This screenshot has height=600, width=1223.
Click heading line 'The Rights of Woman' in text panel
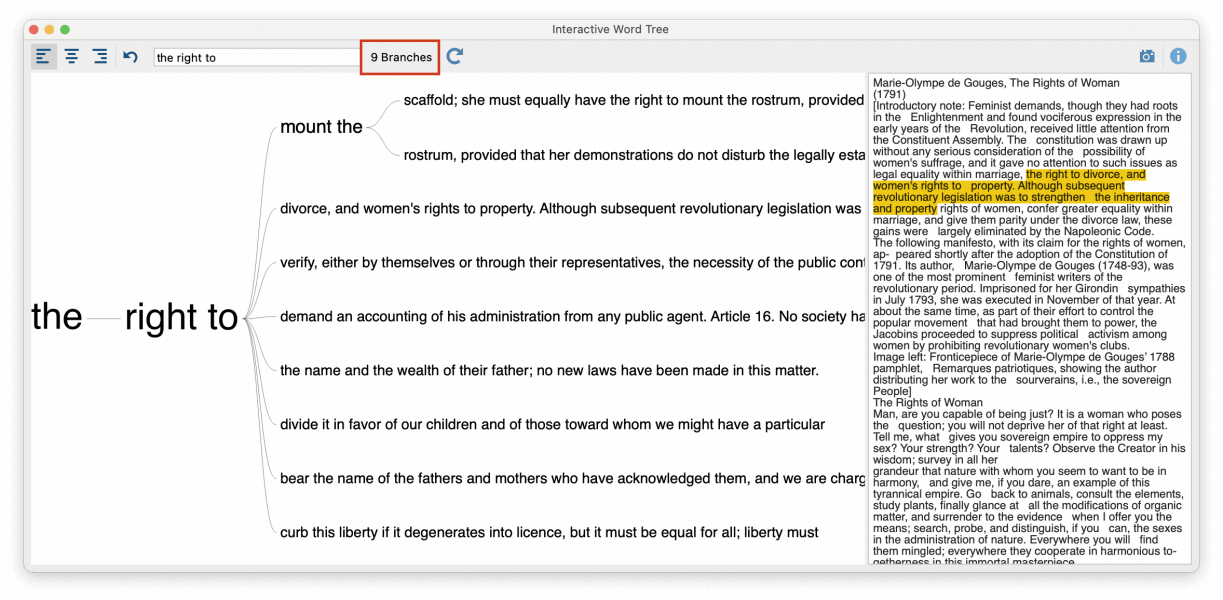pos(929,403)
